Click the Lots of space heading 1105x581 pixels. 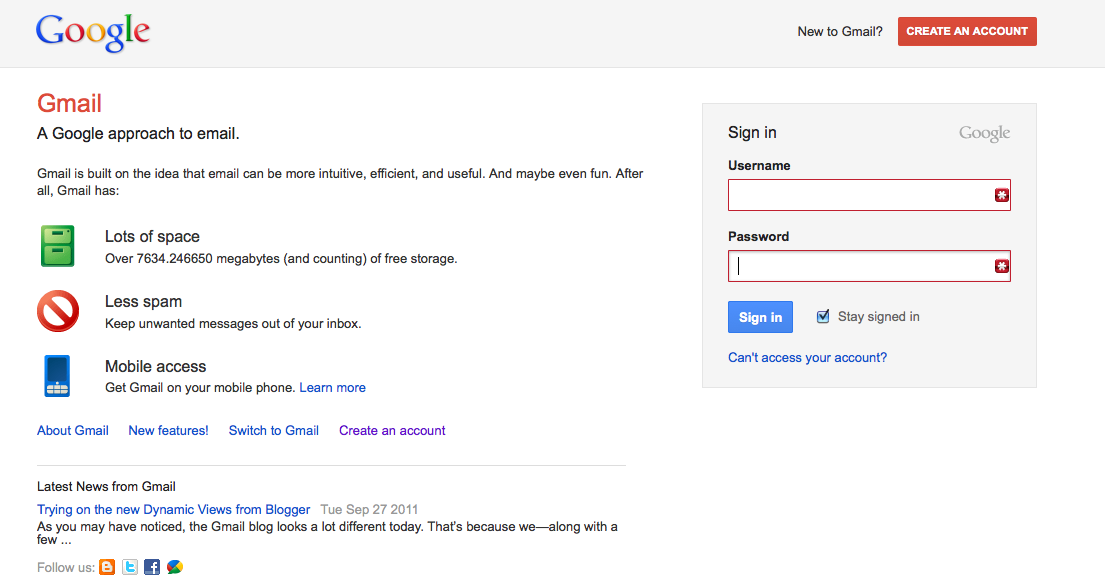tap(152, 237)
